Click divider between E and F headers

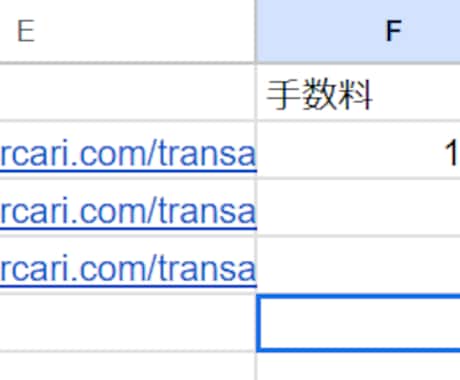pos(256,31)
